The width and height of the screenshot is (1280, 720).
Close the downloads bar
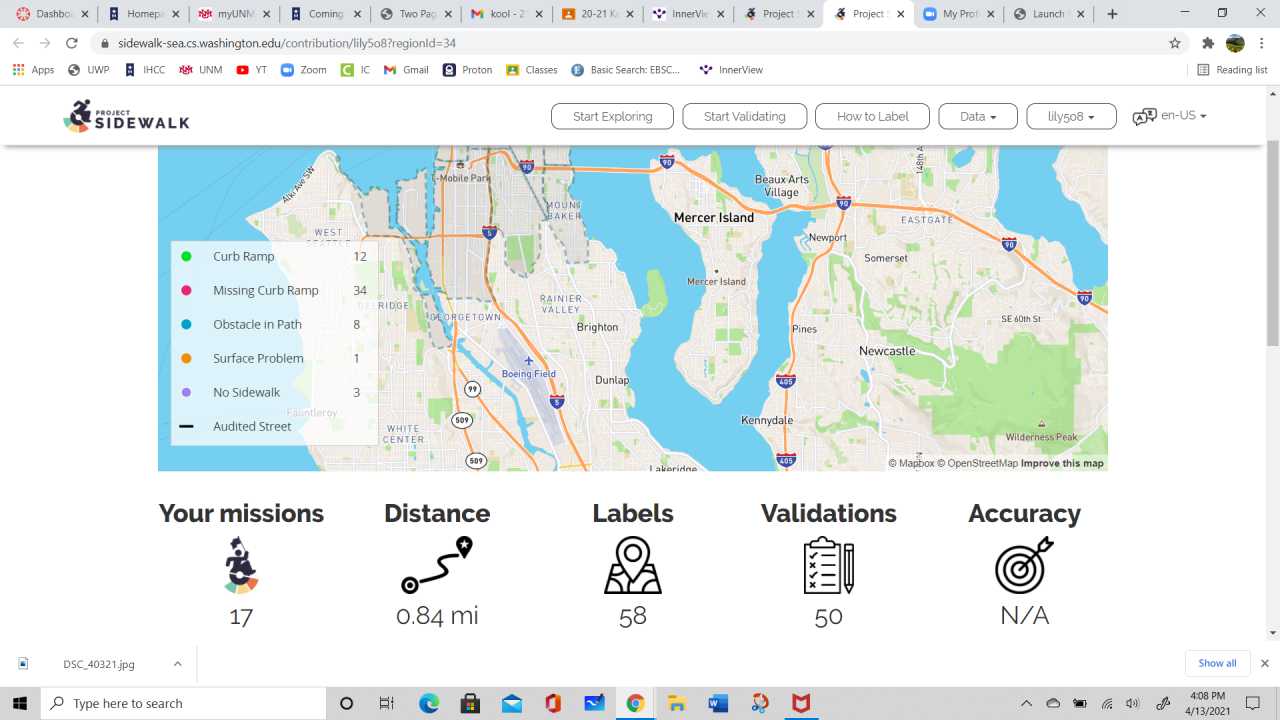[x=1264, y=663]
